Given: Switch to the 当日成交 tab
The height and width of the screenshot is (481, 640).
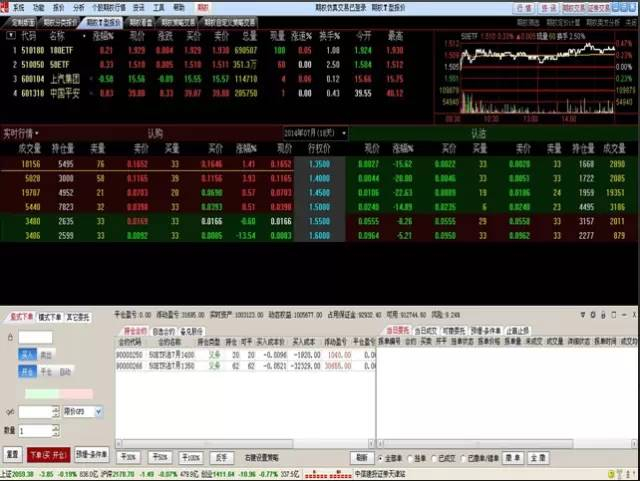Looking at the screenshot, I should click(x=426, y=331).
